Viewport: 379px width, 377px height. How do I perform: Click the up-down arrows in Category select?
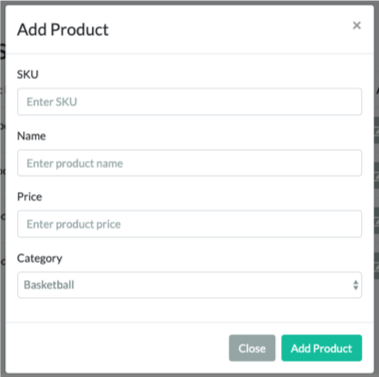coord(356,285)
